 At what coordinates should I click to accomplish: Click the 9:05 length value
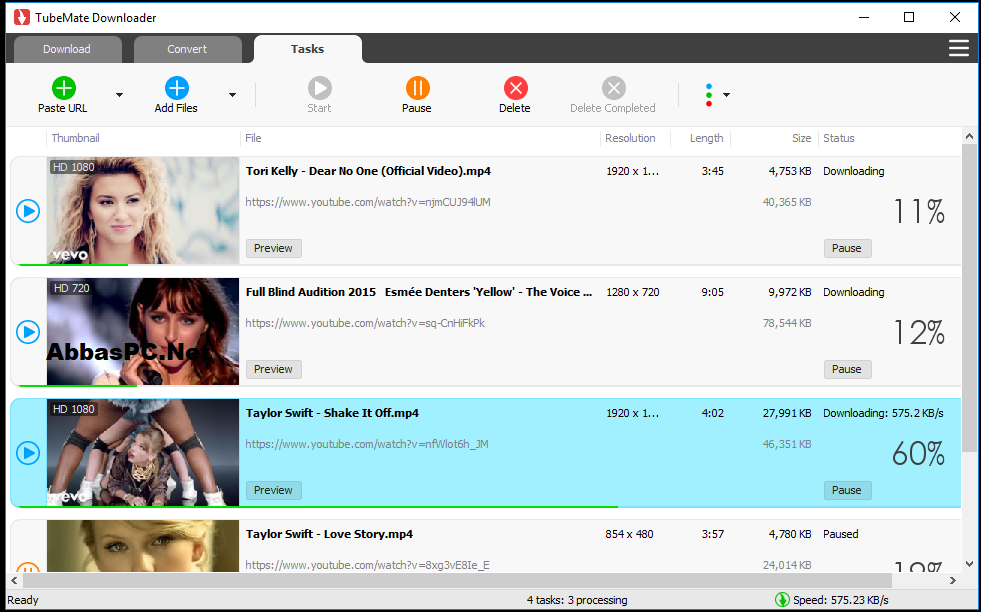pyautogui.click(x=713, y=292)
